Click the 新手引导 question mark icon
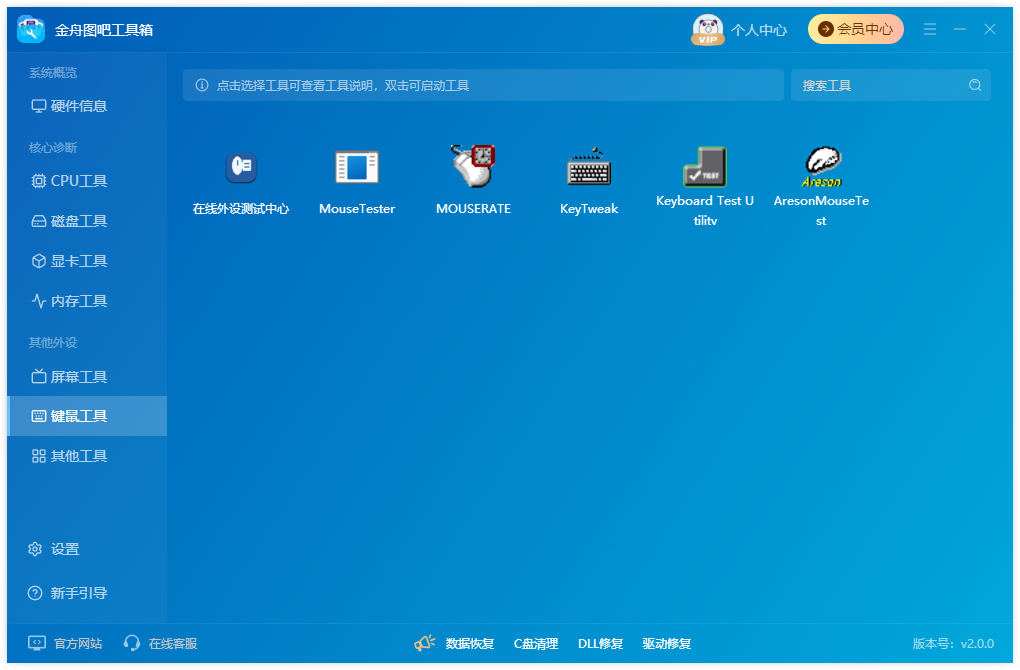The width and height of the screenshot is (1020, 670). click(35, 593)
